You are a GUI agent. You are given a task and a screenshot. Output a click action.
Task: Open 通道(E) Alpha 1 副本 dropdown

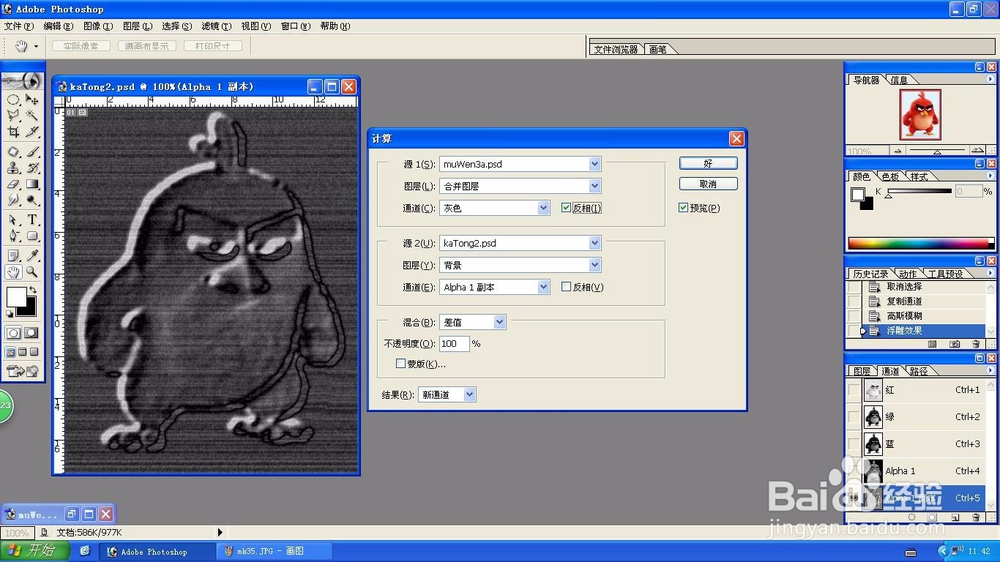coord(543,287)
